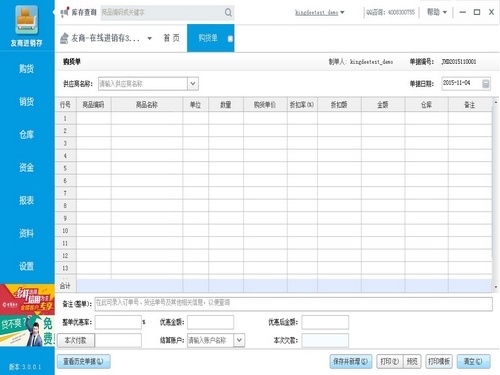Screen dimensions: 500x375
Task: Click the 商品名称 column header
Action: [147, 105]
